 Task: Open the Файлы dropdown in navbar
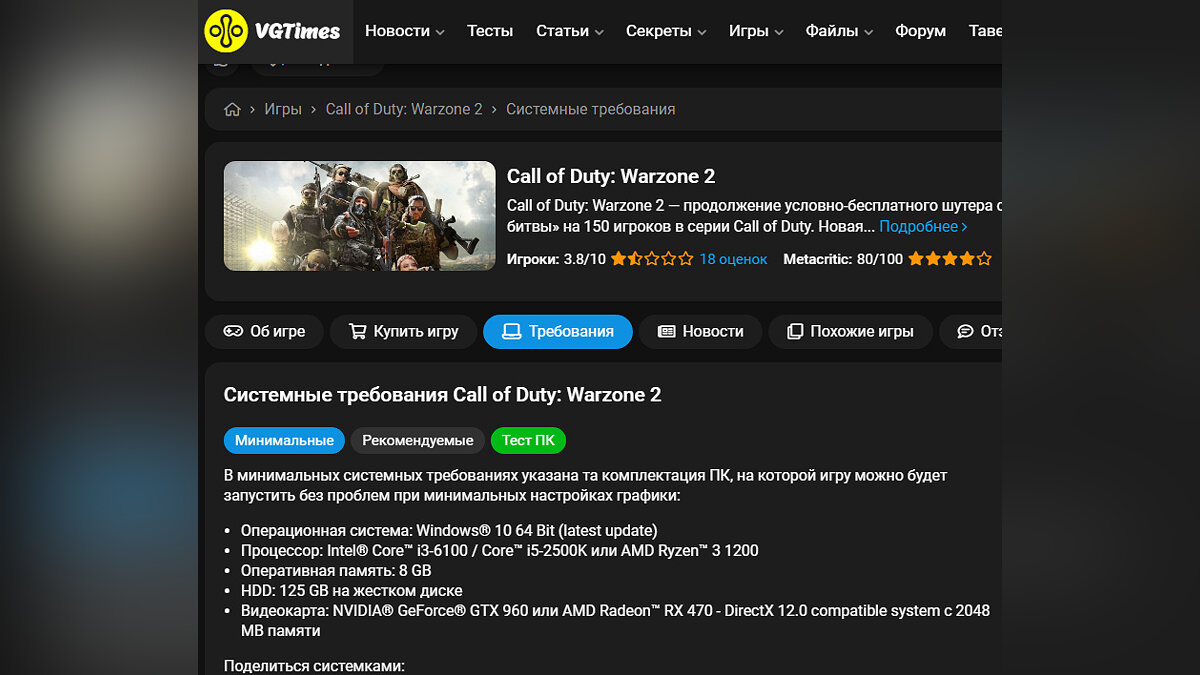coord(839,31)
